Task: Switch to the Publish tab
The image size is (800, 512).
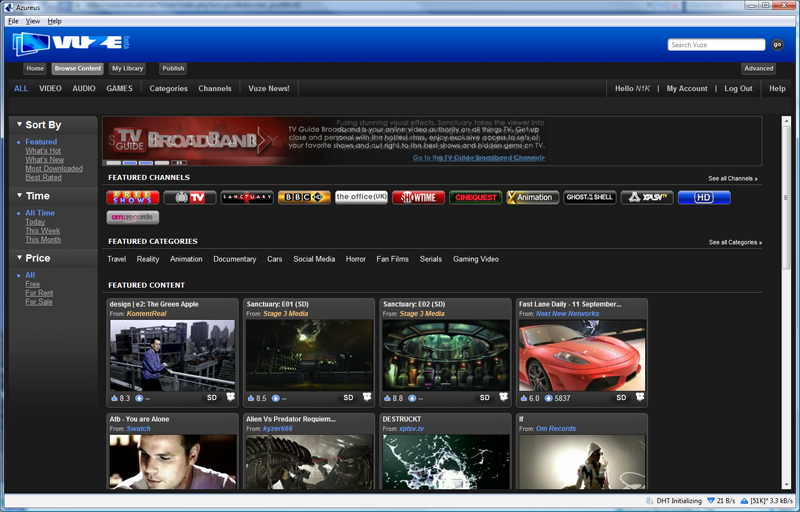Action: pyautogui.click(x=173, y=68)
